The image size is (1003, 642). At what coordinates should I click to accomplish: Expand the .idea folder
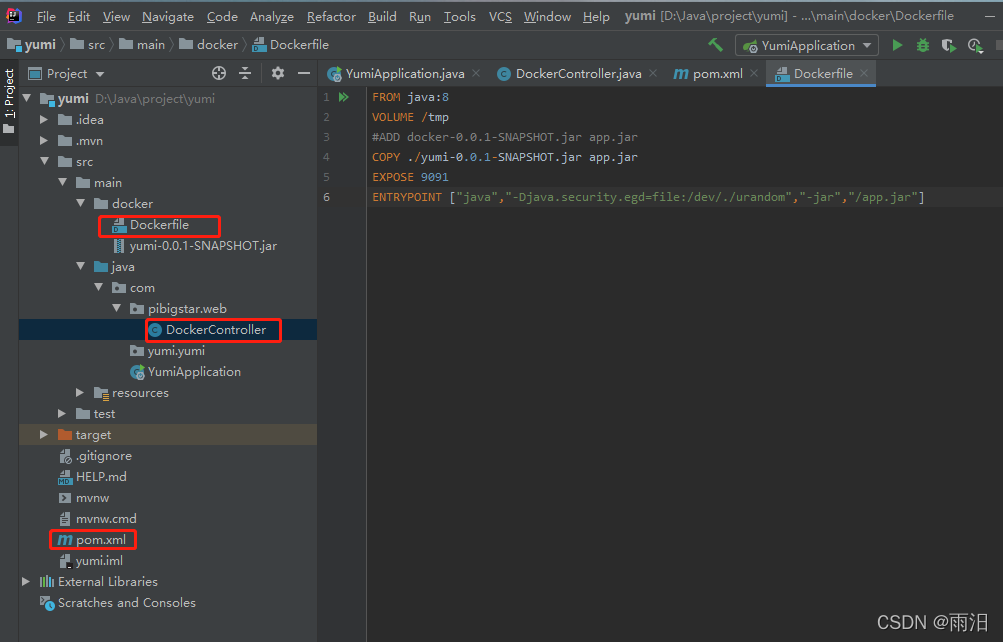[44, 120]
